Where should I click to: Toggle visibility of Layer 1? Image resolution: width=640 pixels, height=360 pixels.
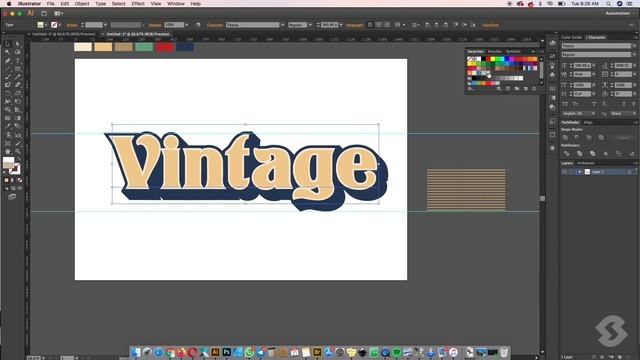pos(565,172)
